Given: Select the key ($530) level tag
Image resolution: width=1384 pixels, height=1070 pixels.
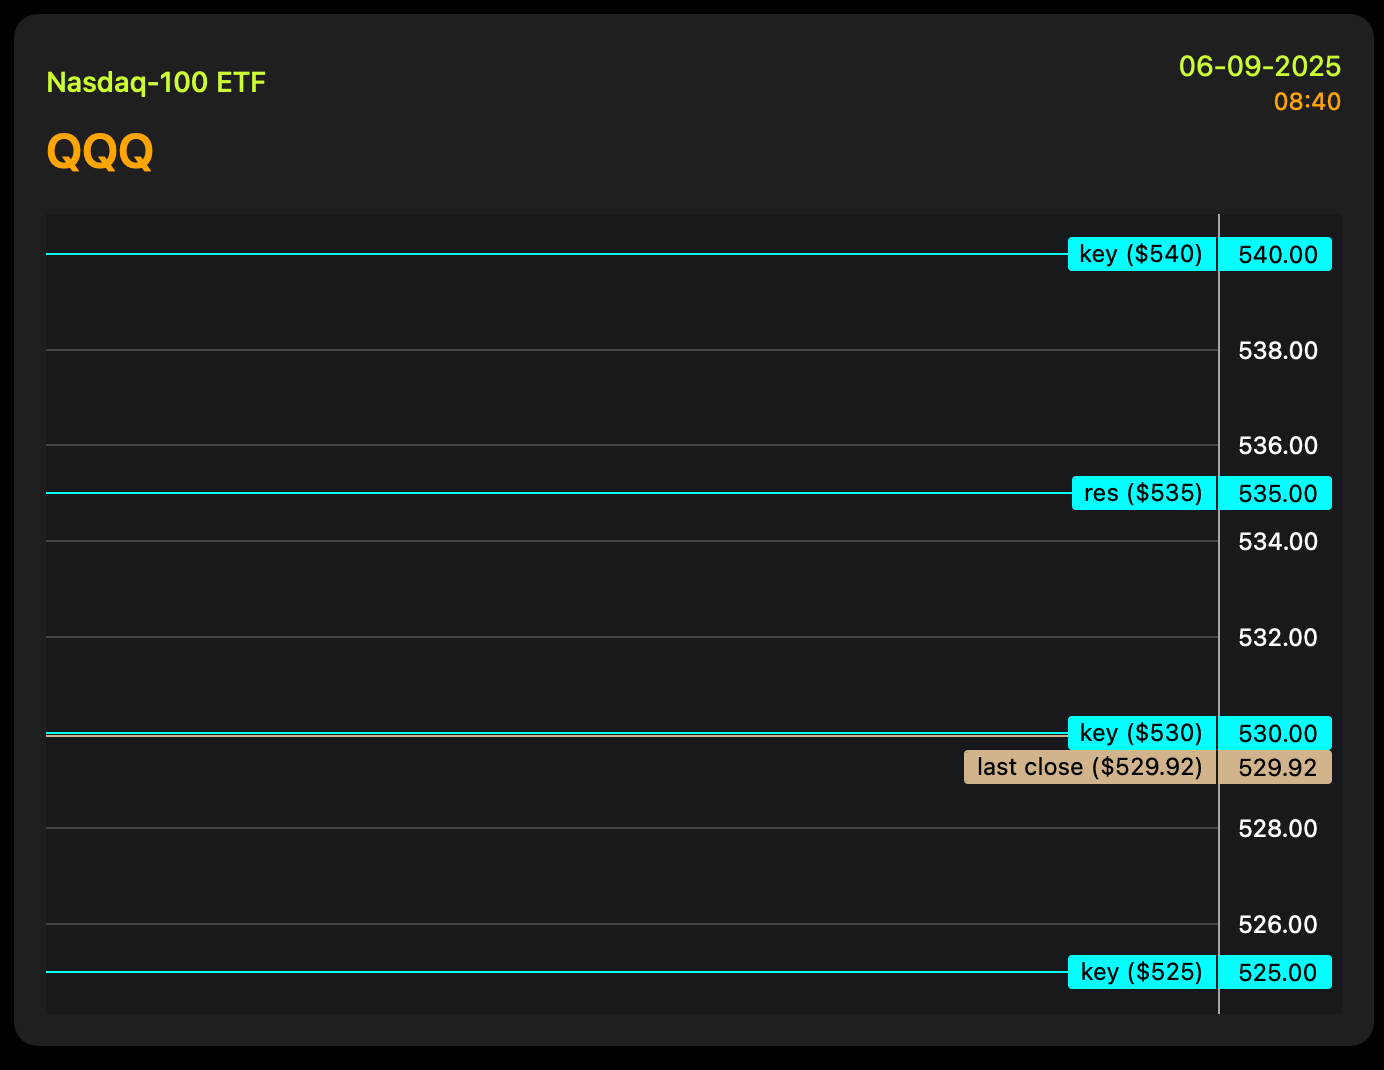Looking at the screenshot, I should coord(1141,733).
